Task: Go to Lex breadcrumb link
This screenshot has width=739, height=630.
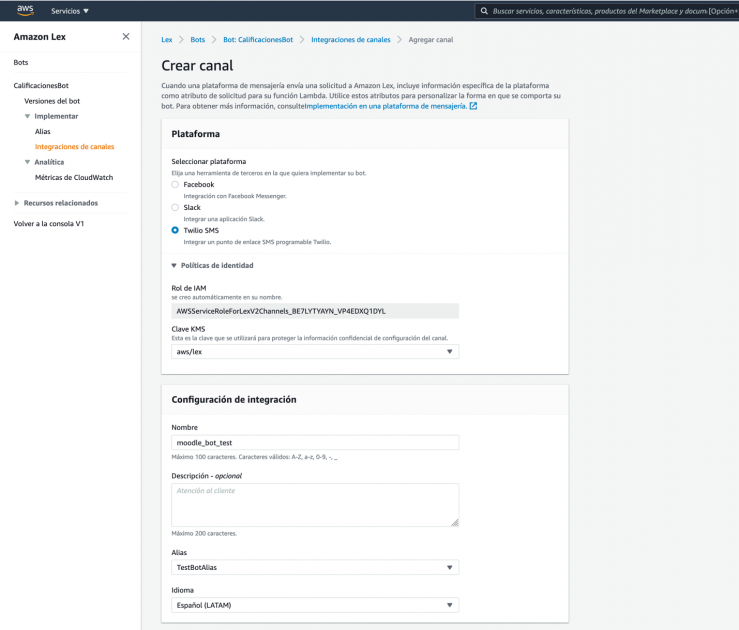Action: [167, 40]
